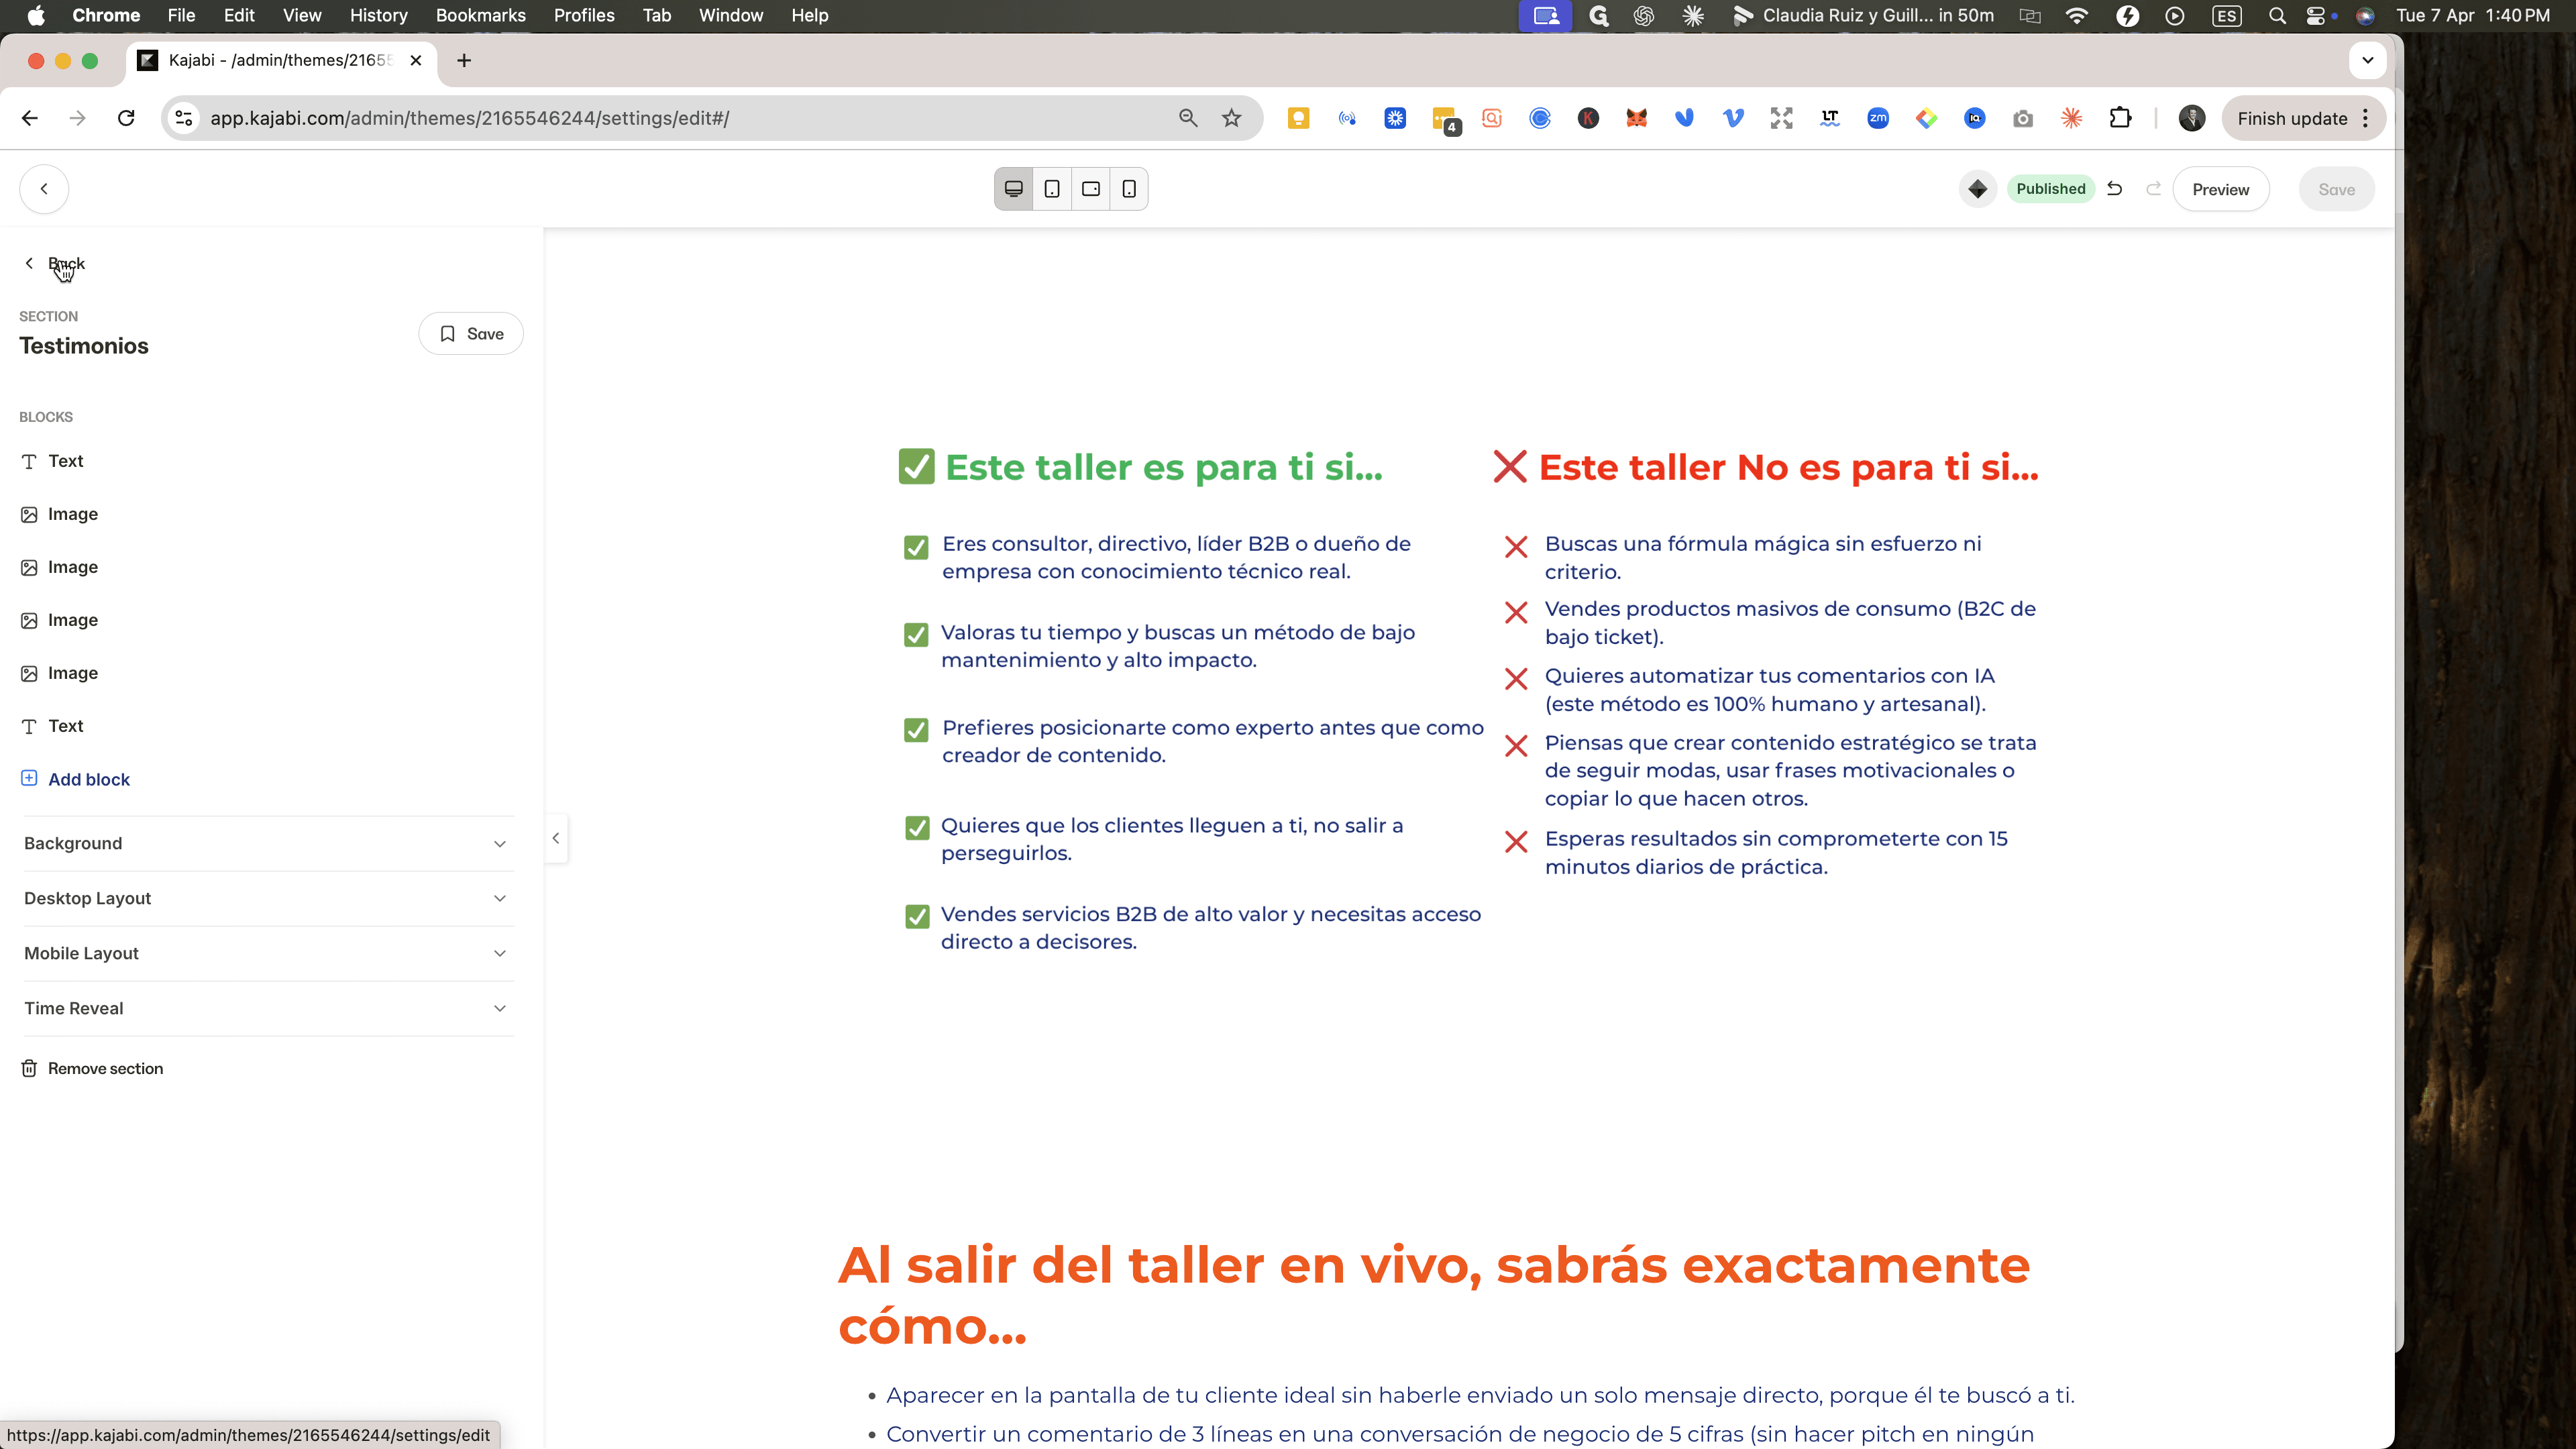Open a new Chrome tab

464,60
